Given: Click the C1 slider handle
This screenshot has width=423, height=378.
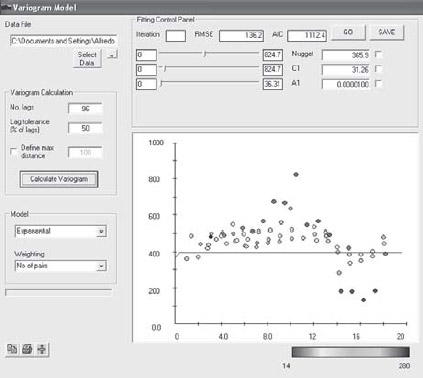Looking at the screenshot, I should pyautogui.click(x=165, y=68).
